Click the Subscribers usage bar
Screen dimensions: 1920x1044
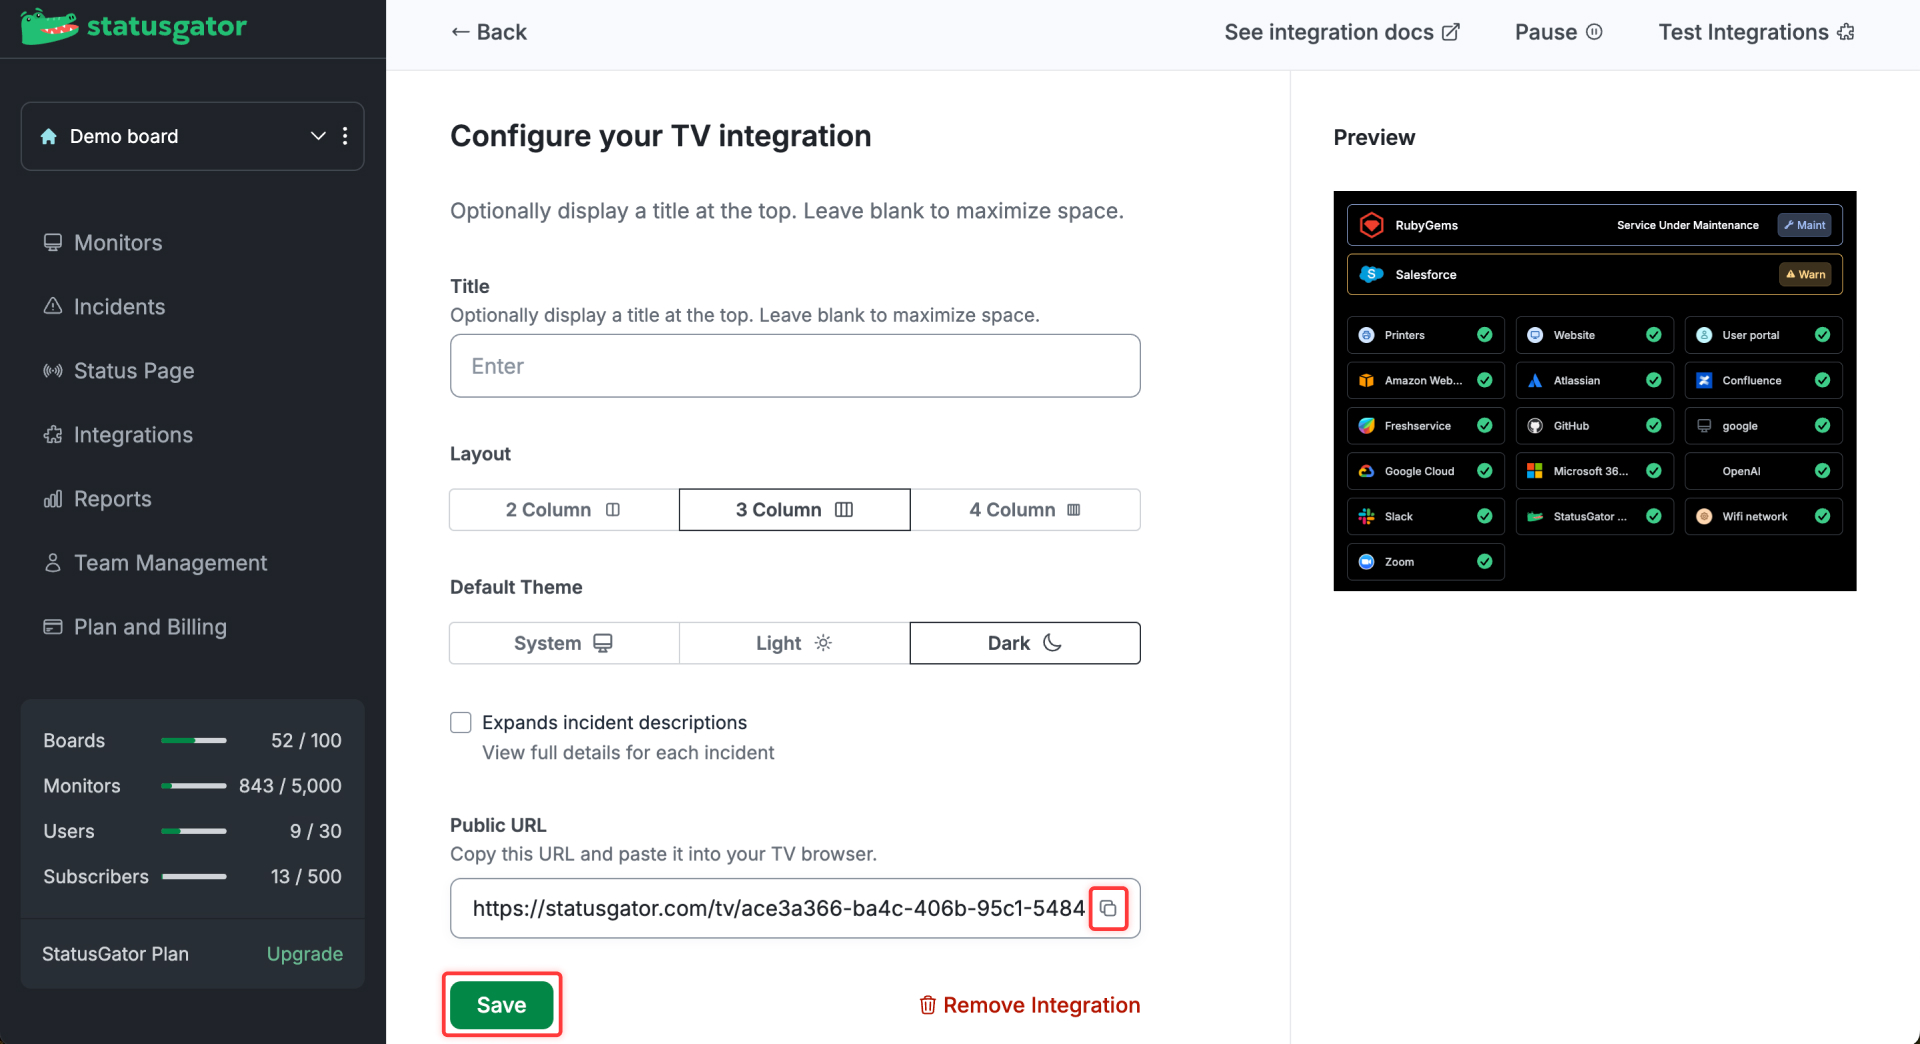click(x=194, y=877)
